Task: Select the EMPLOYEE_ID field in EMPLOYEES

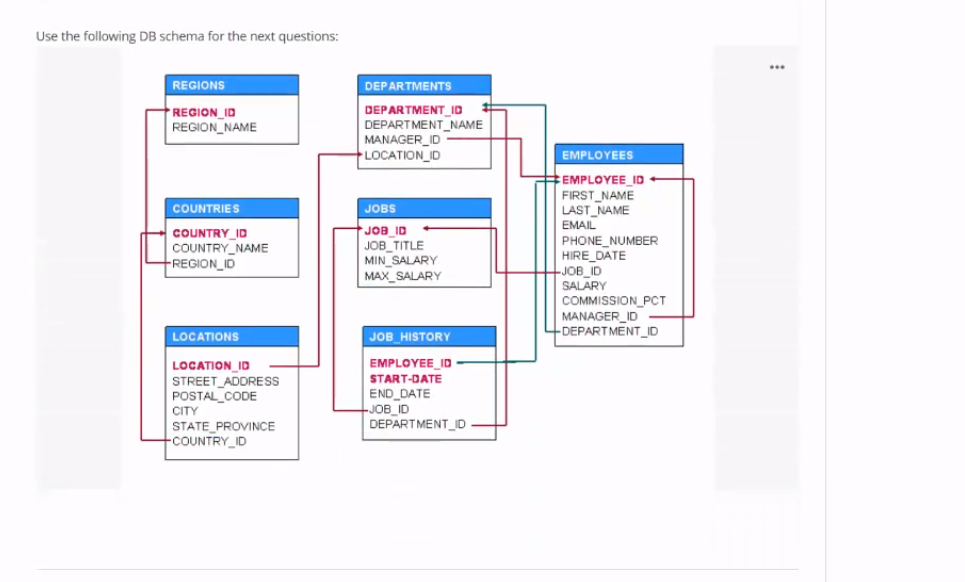Action: [600, 179]
